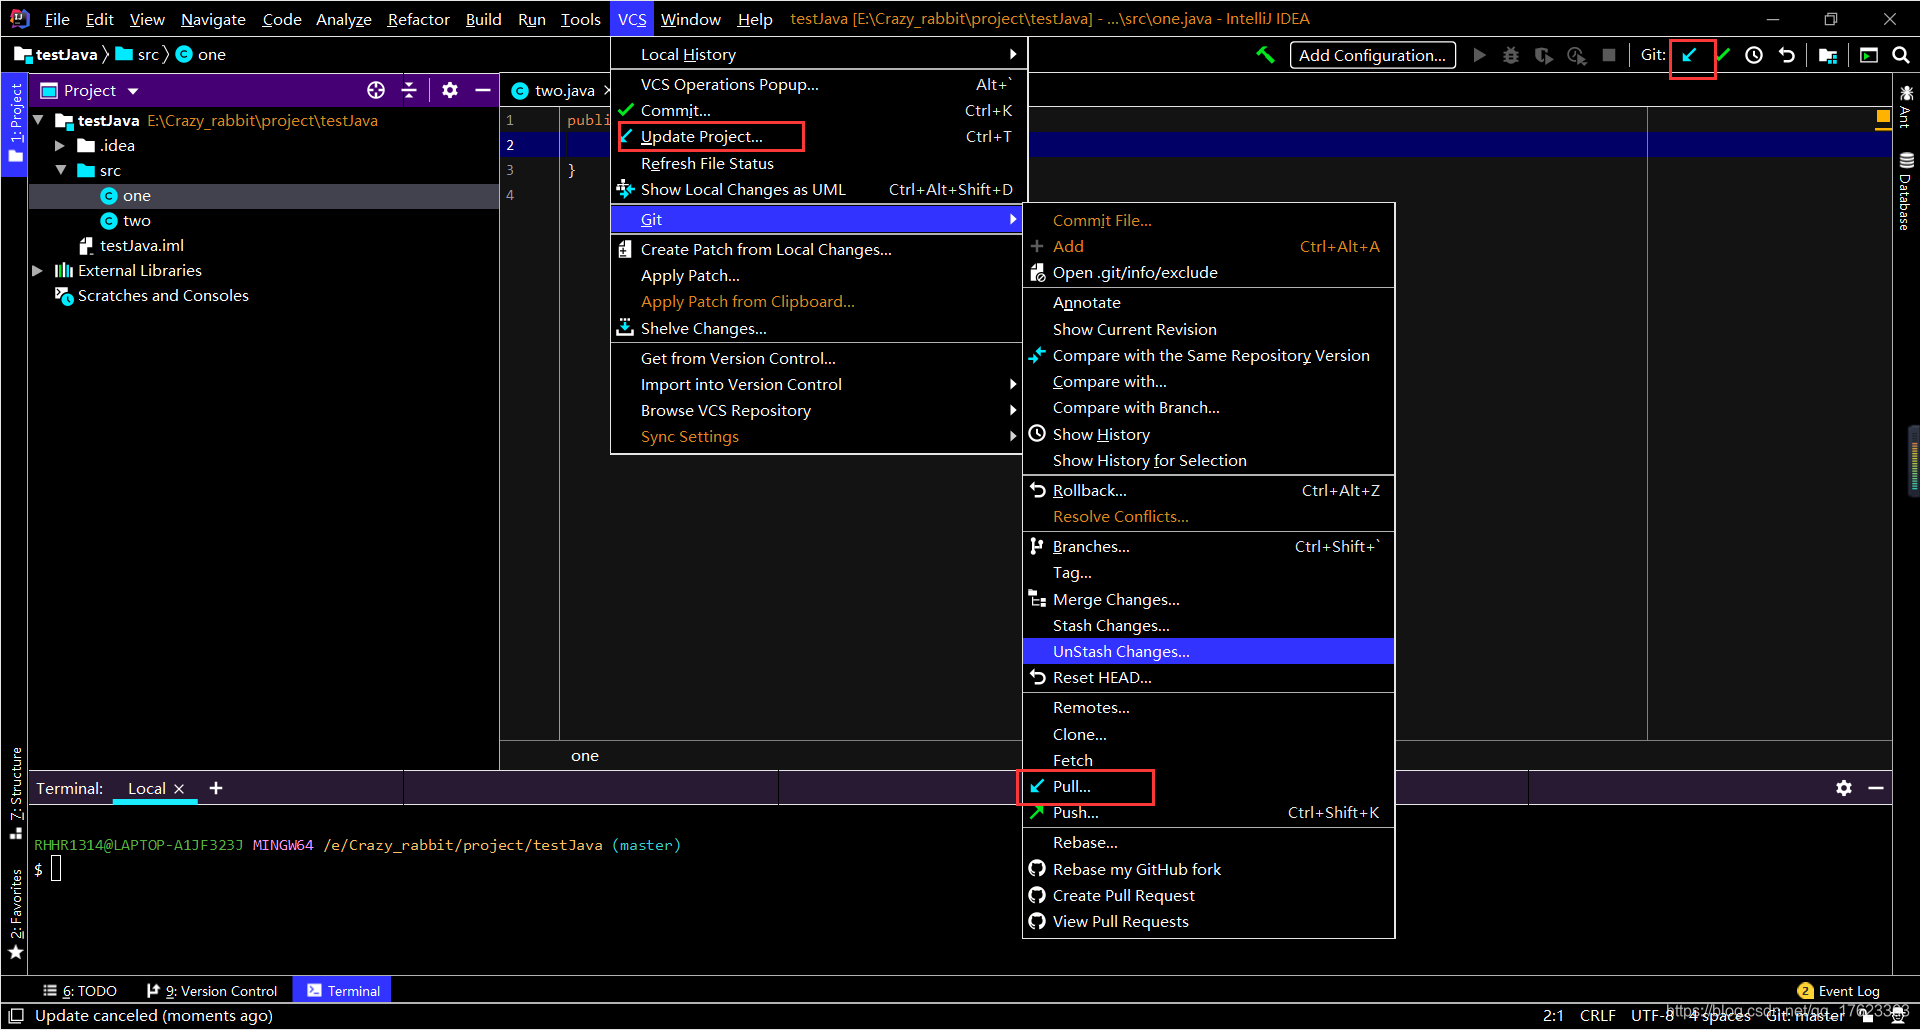Open the Event Log
This screenshot has width=1920, height=1030.
coord(1839,991)
